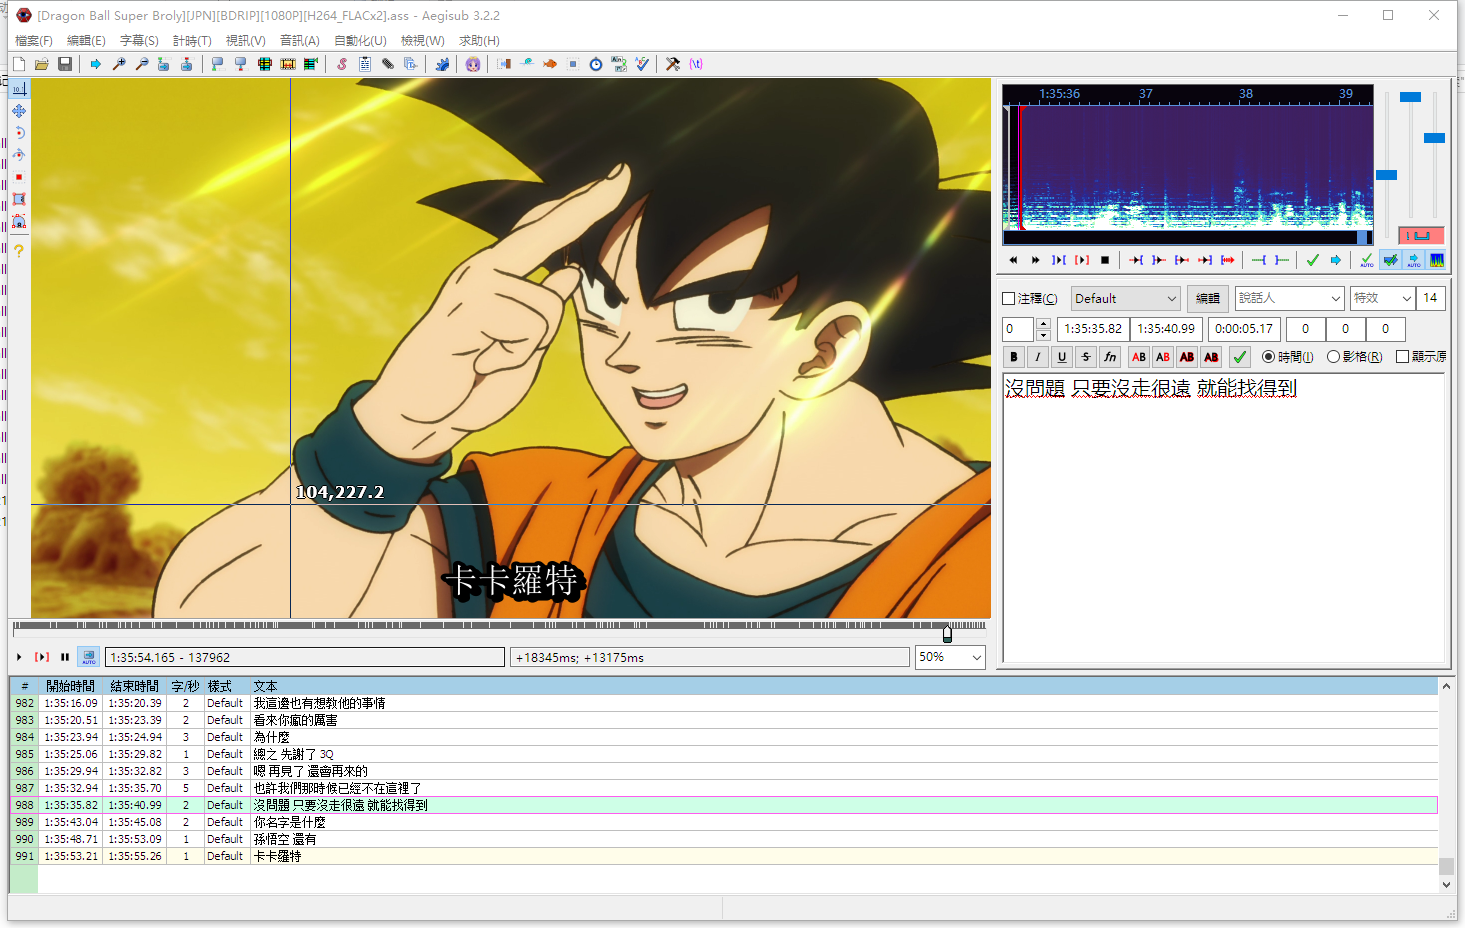
Task: Open the Timing Post-Processor clock icon
Action: (596, 64)
